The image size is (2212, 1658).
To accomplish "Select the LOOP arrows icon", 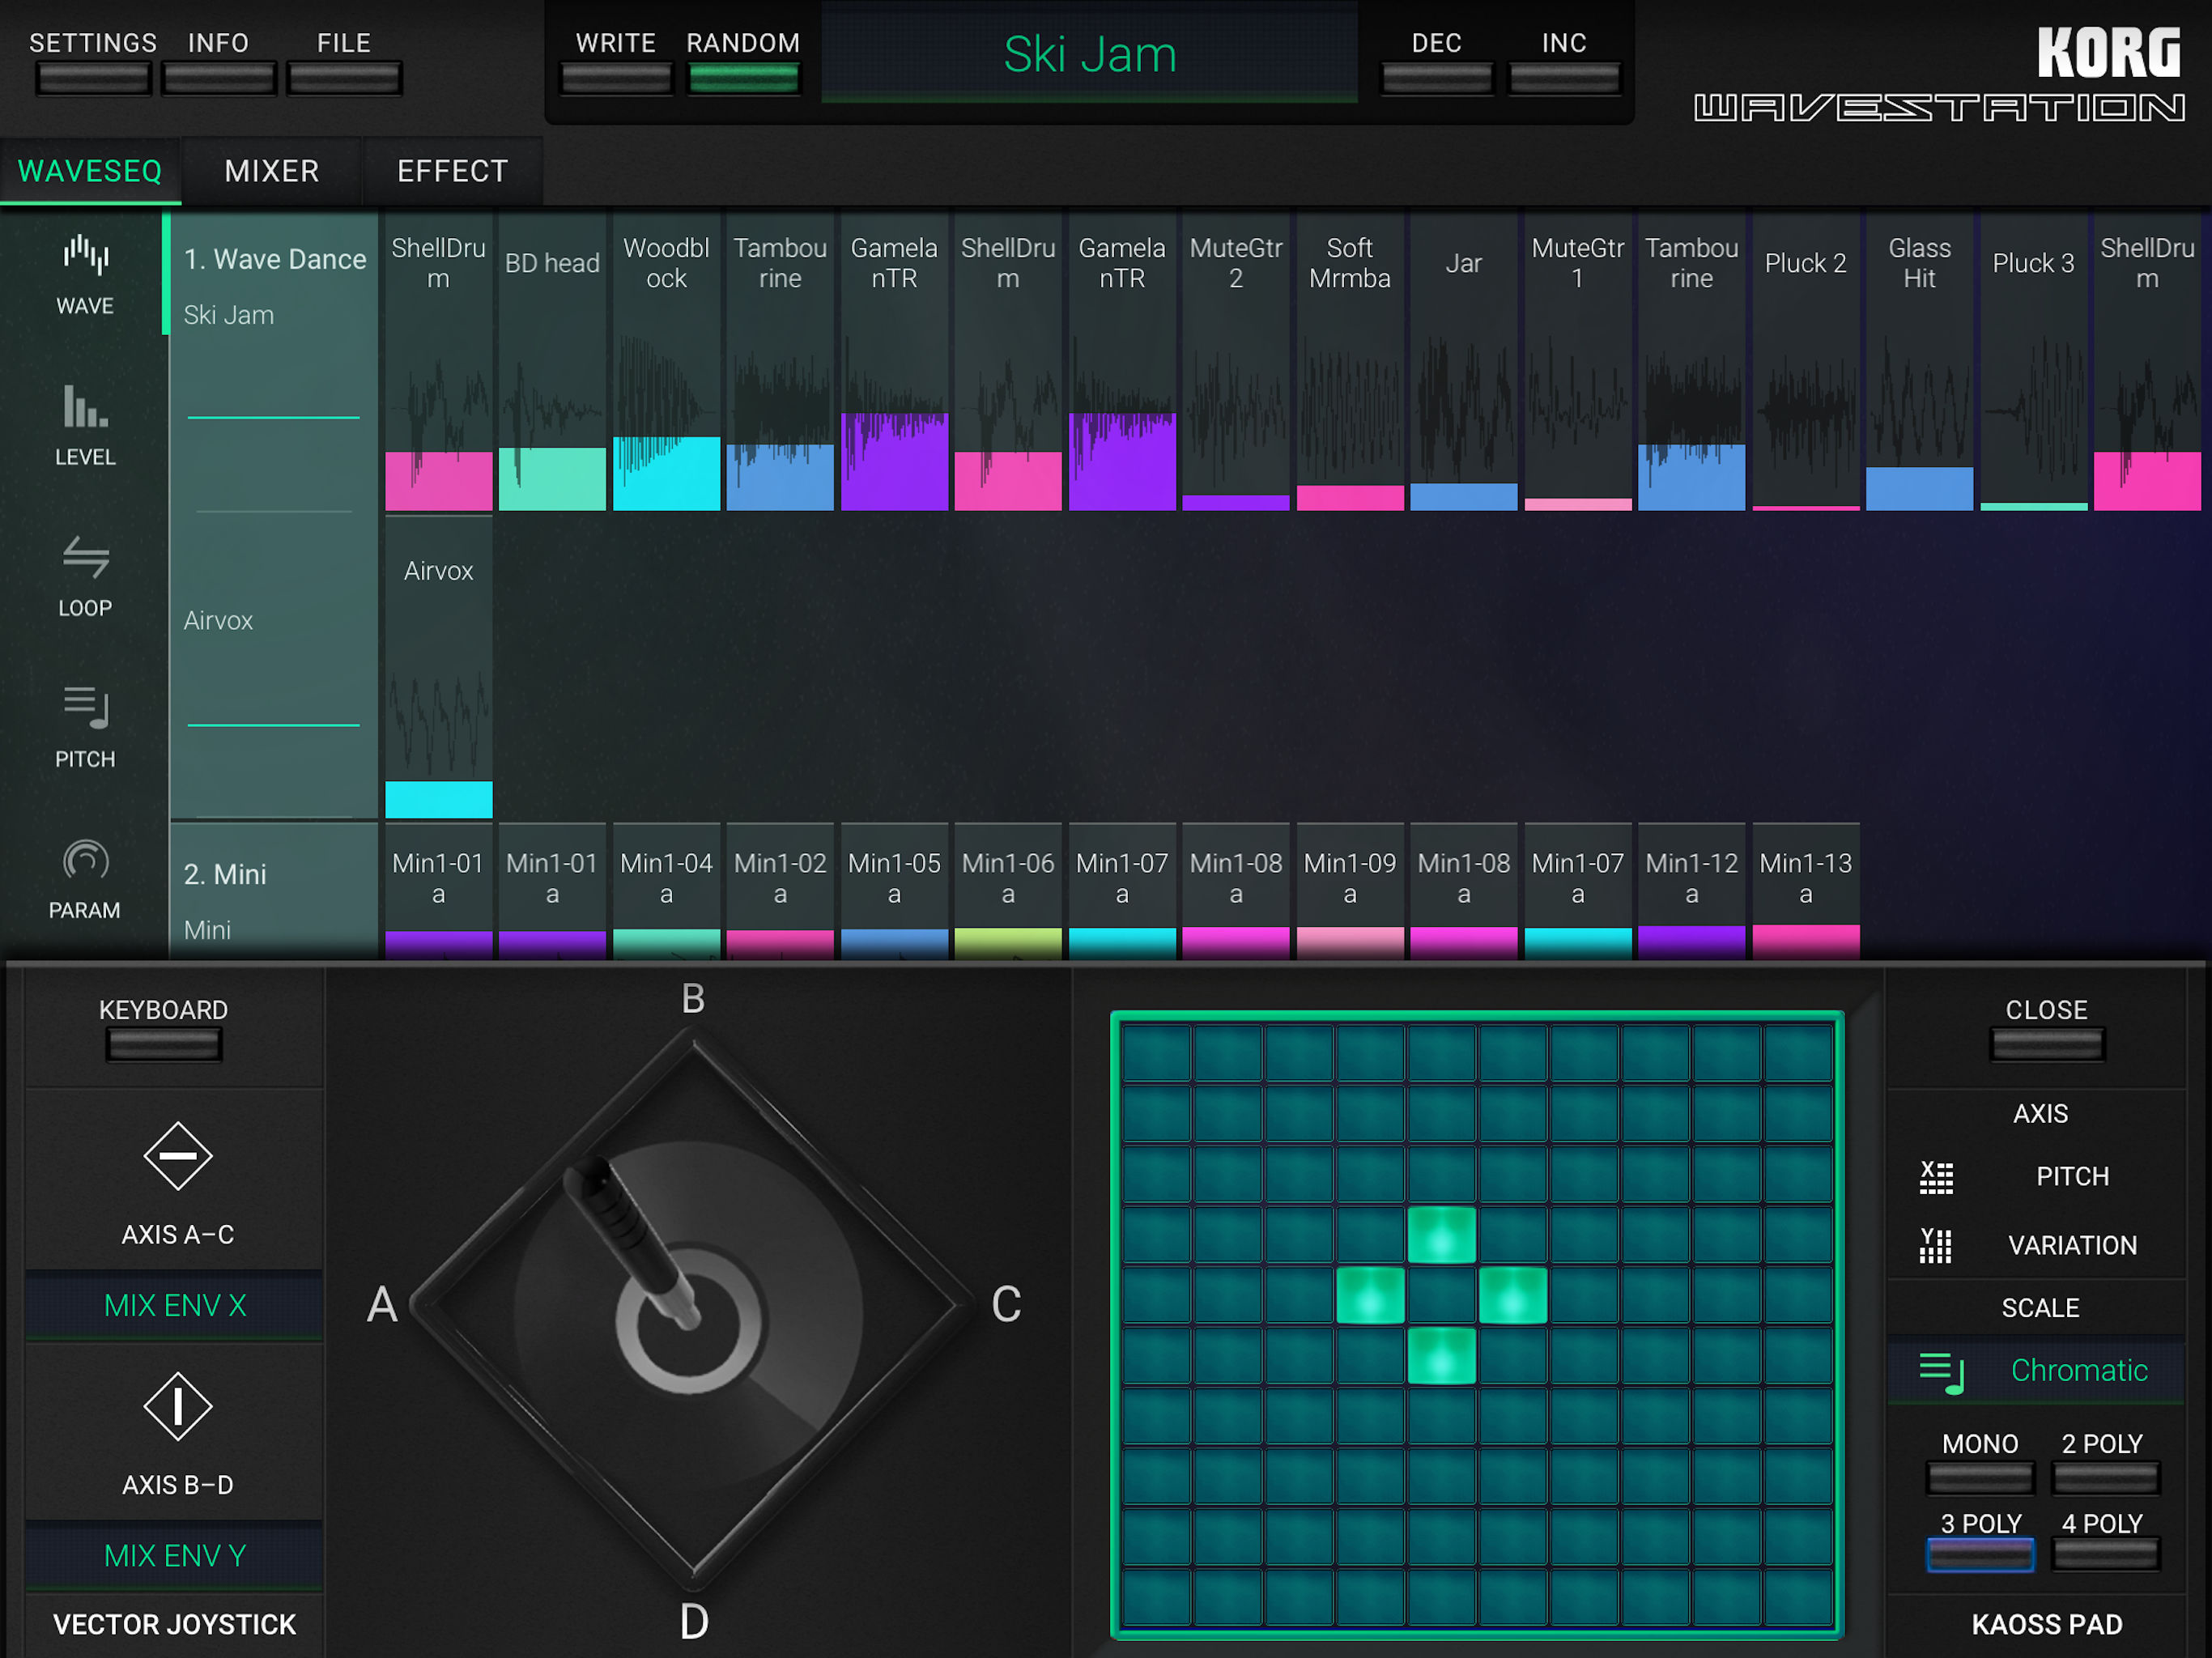I will point(85,558).
